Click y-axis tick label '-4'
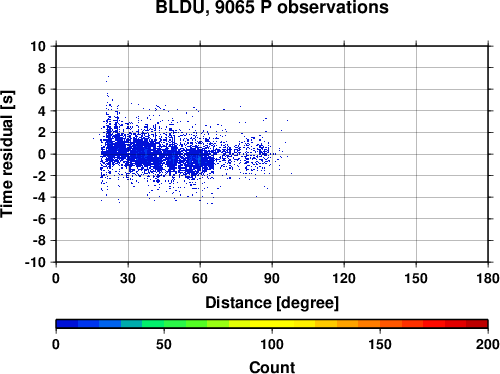 tap(39, 198)
